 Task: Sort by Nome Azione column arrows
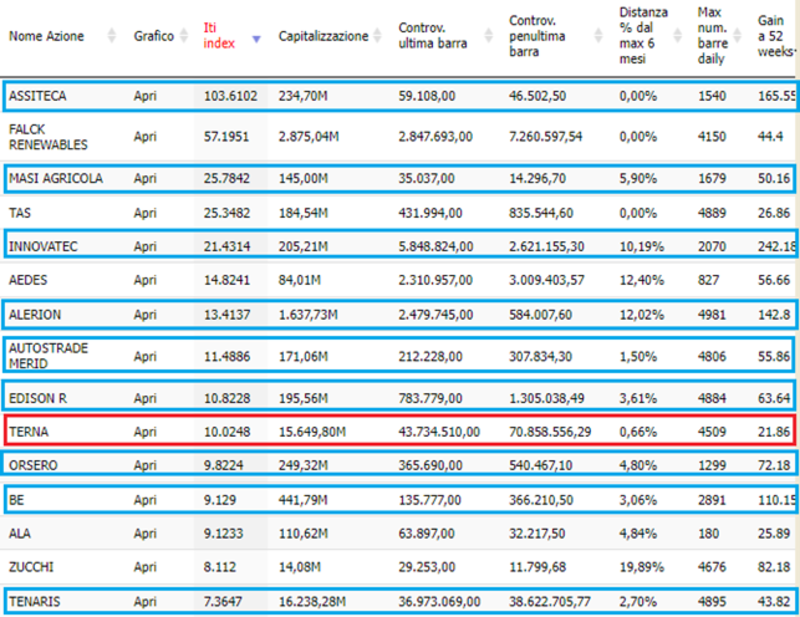111,36
